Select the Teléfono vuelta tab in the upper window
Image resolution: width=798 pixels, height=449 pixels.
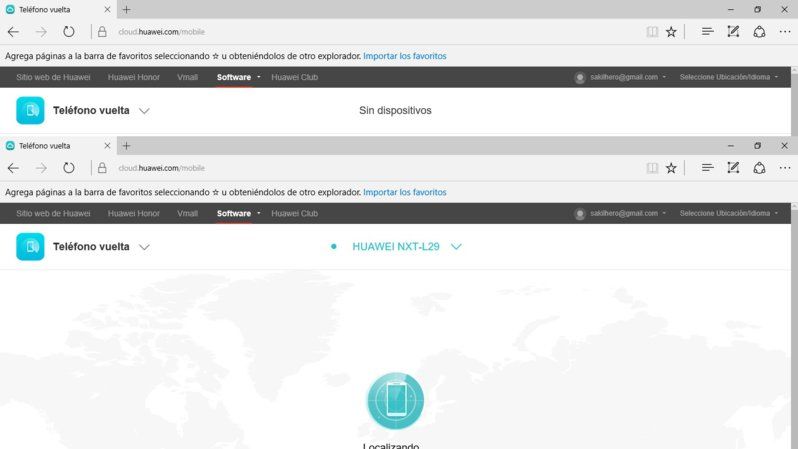pyautogui.click(x=58, y=9)
